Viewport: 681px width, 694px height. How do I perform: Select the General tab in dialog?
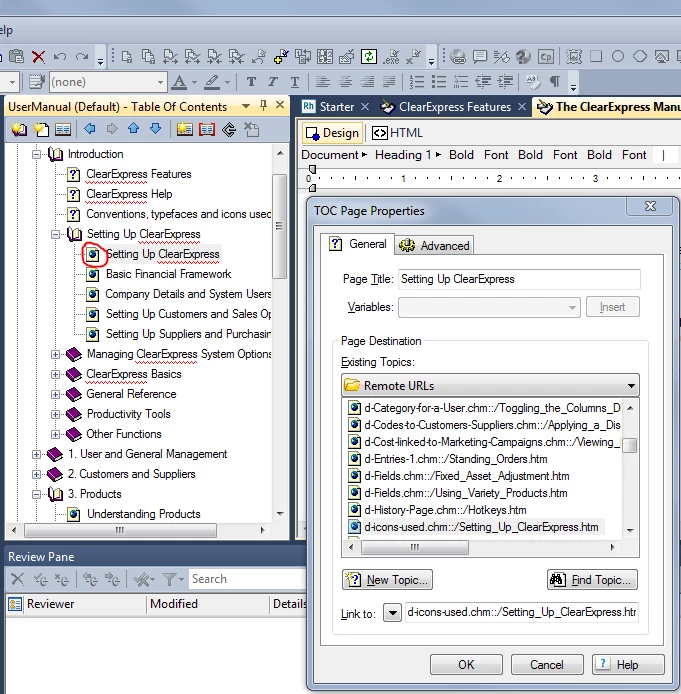tap(358, 244)
